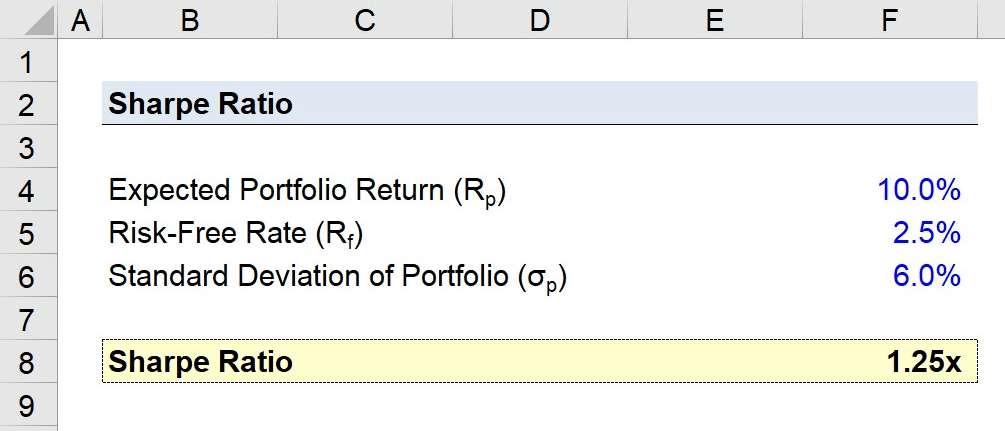Select row 8 header
This screenshot has height=431, width=1005.
point(29,362)
